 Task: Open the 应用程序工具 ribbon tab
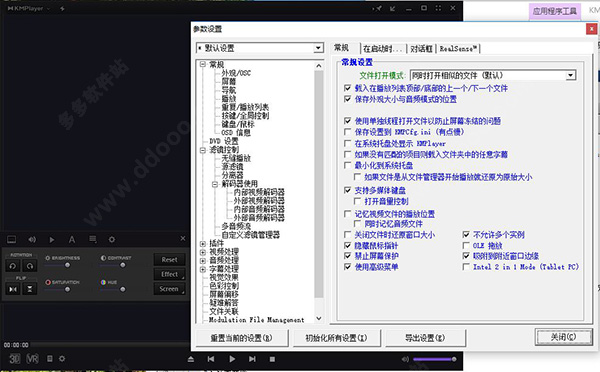554,11
